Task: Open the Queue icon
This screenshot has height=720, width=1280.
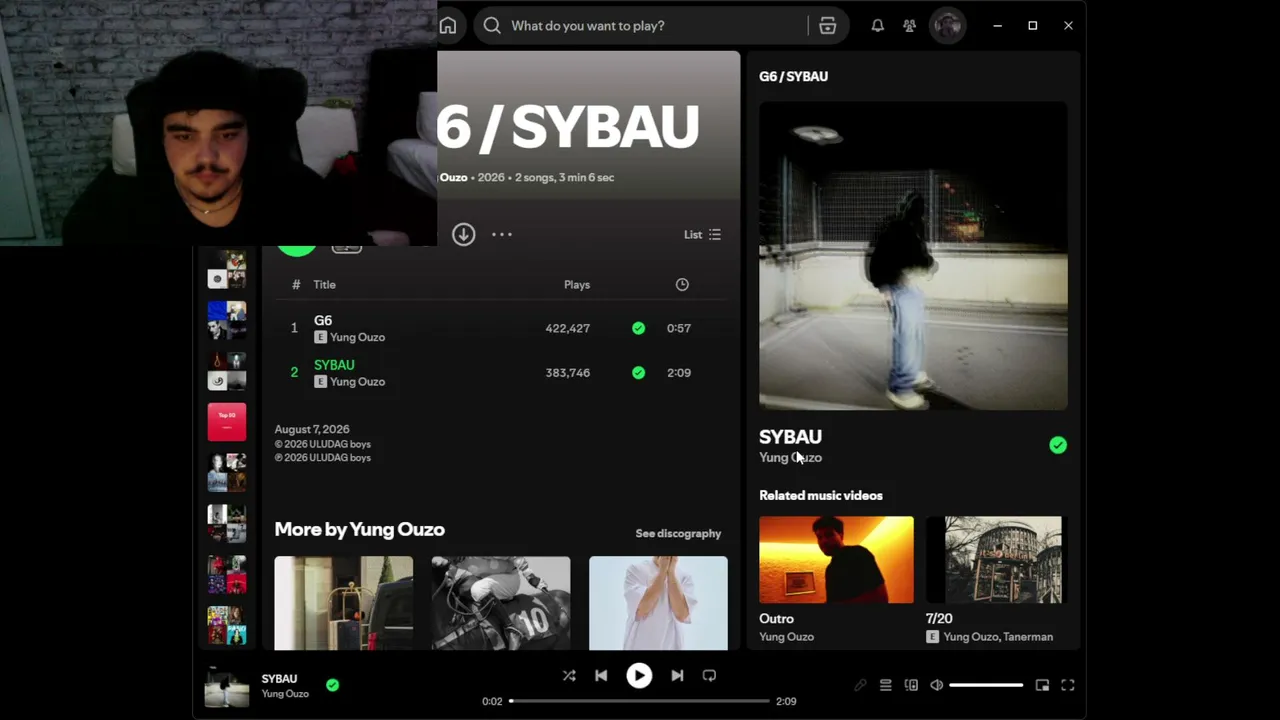Action: point(885,685)
